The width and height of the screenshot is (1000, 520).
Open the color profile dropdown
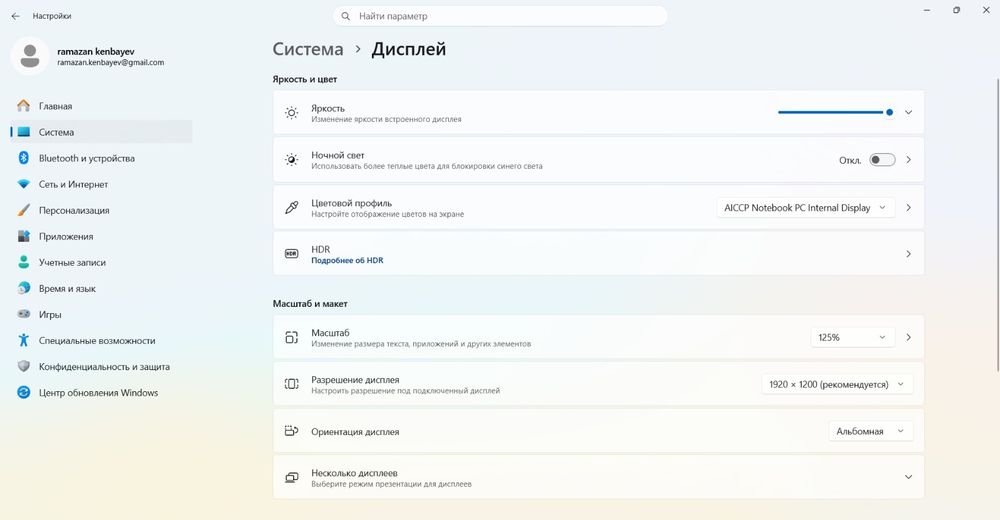point(805,207)
